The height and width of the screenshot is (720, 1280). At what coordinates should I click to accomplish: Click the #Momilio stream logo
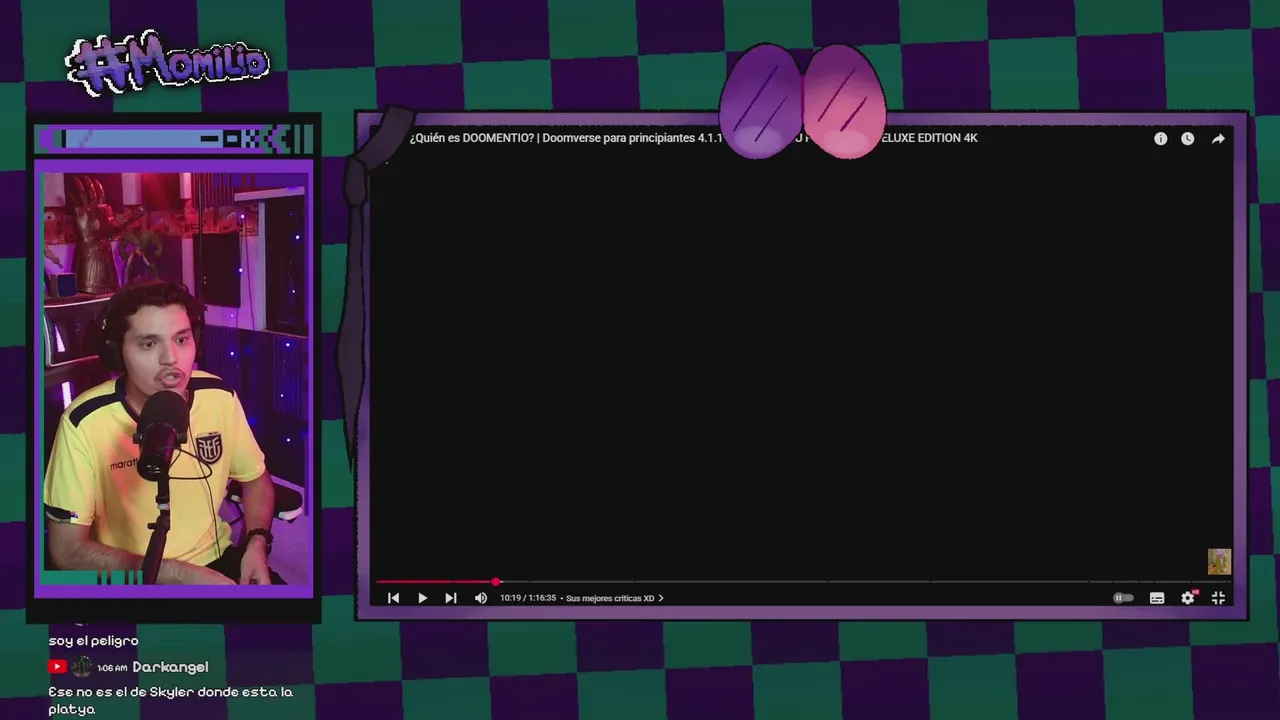tap(168, 63)
